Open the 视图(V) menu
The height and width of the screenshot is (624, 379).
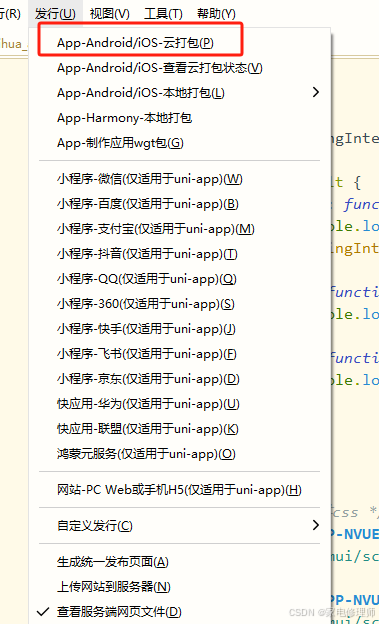tap(109, 14)
